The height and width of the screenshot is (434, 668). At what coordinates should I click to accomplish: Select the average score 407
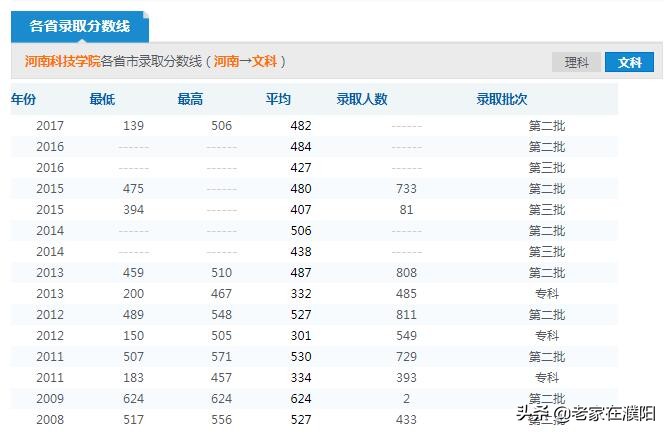pos(301,210)
